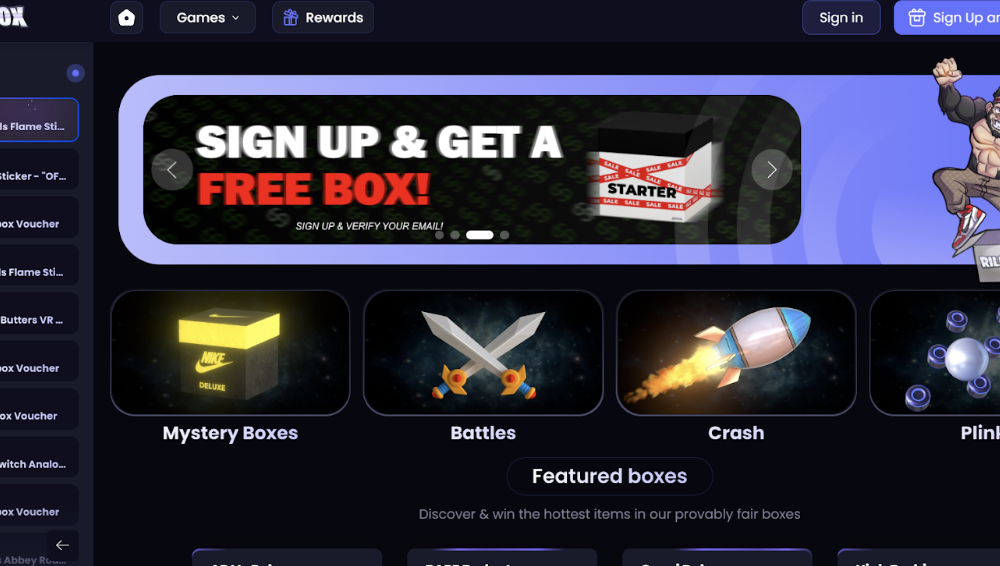Screen dimensions: 1000x566
Task: Click the gift icon next to Rewards
Action: pyautogui.click(x=290, y=17)
